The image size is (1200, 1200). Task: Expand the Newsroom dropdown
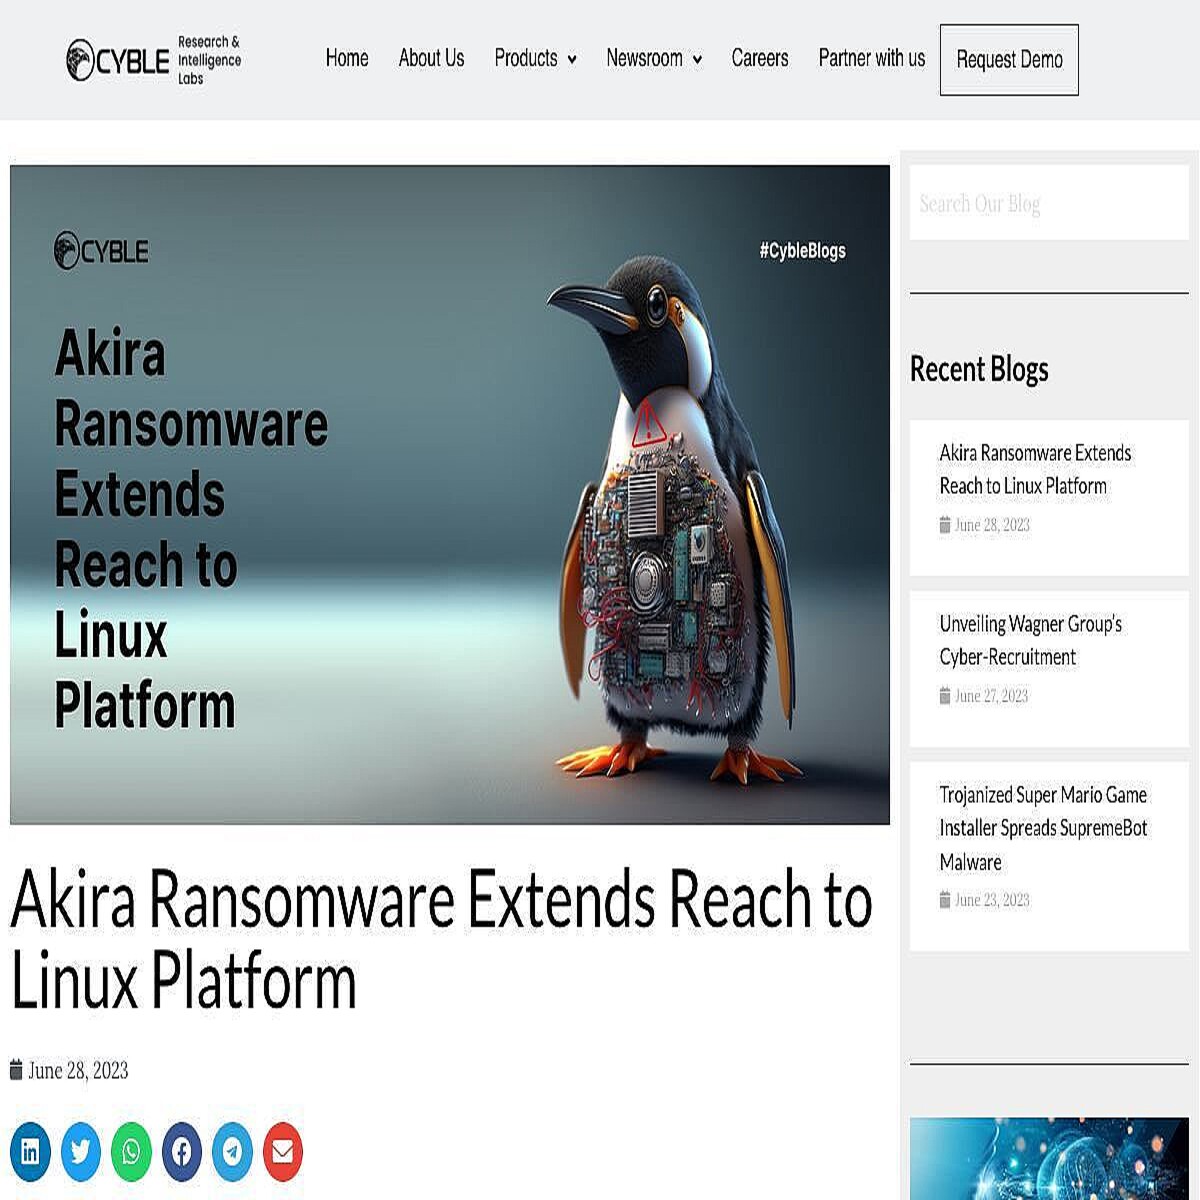[x=645, y=59]
